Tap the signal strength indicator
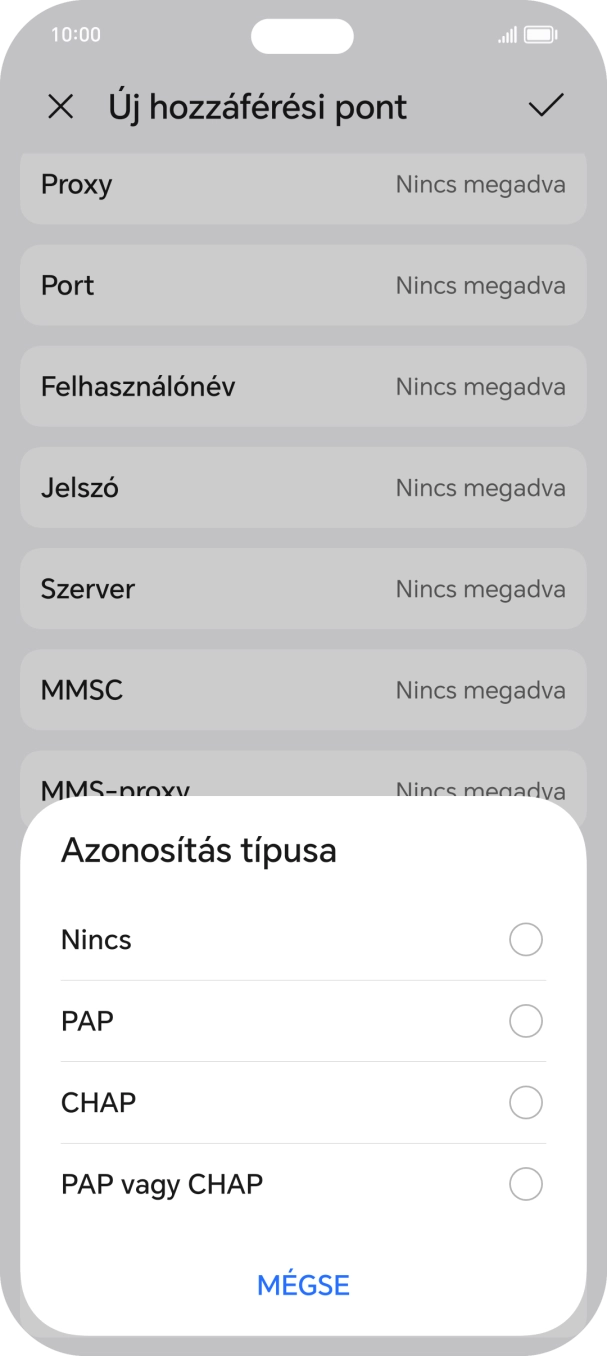Image resolution: width=607 pixels, height=1356 pixels. [508, 34]
